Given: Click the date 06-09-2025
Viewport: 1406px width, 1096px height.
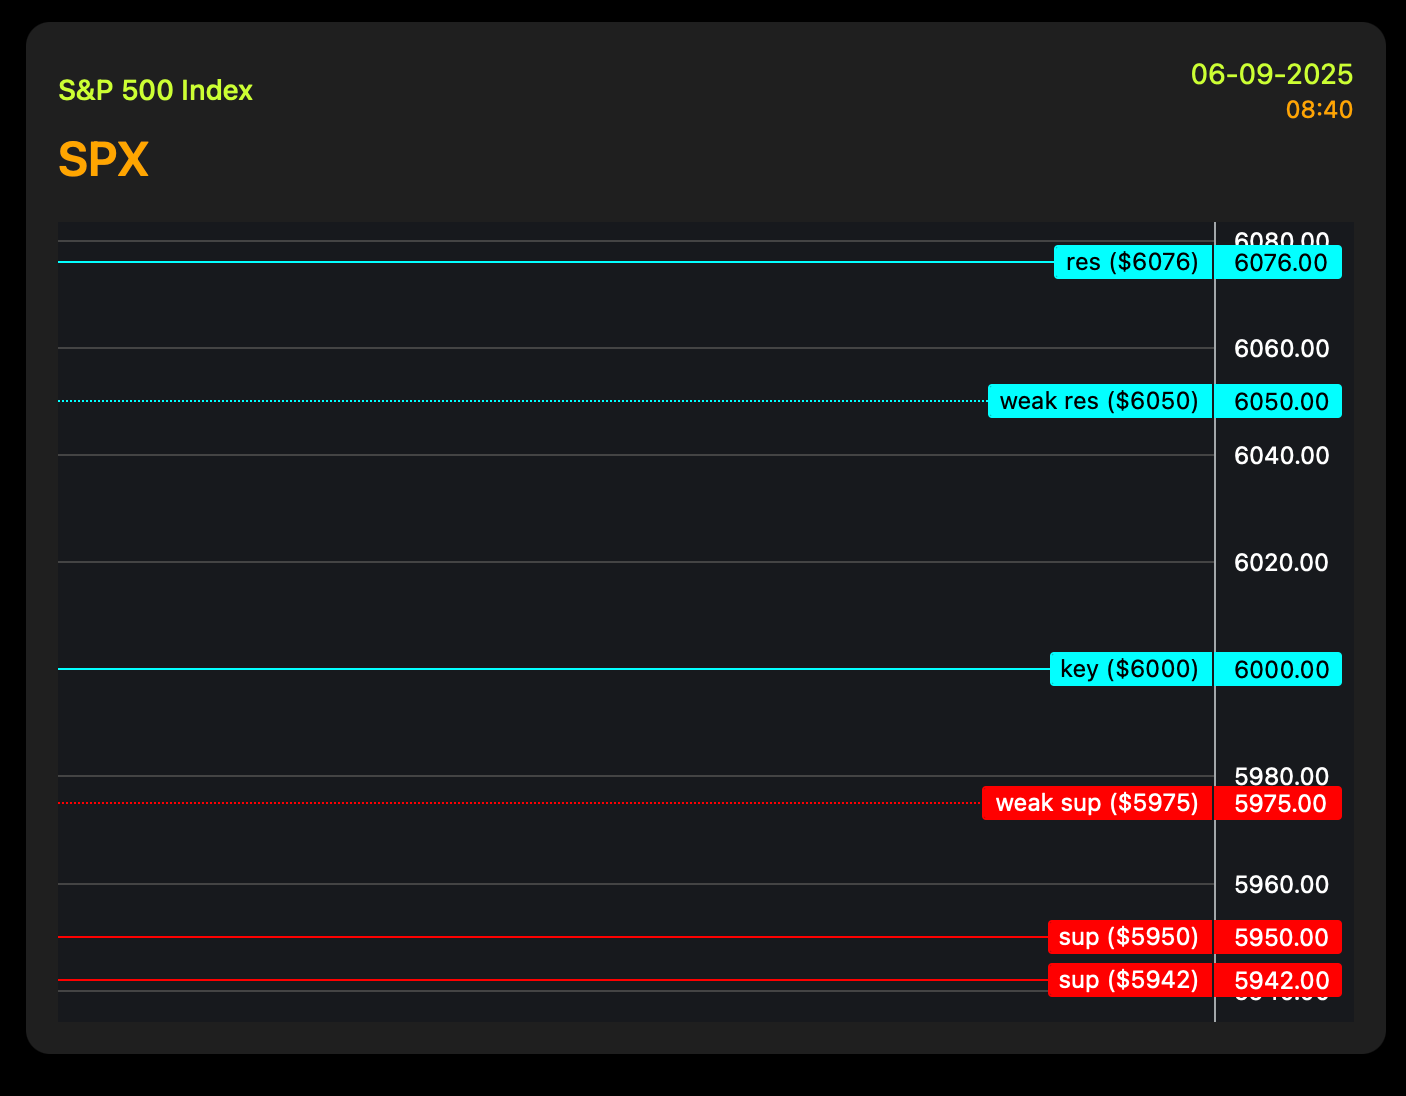Looking at the screenshot, I should [x=1272, y=75].
